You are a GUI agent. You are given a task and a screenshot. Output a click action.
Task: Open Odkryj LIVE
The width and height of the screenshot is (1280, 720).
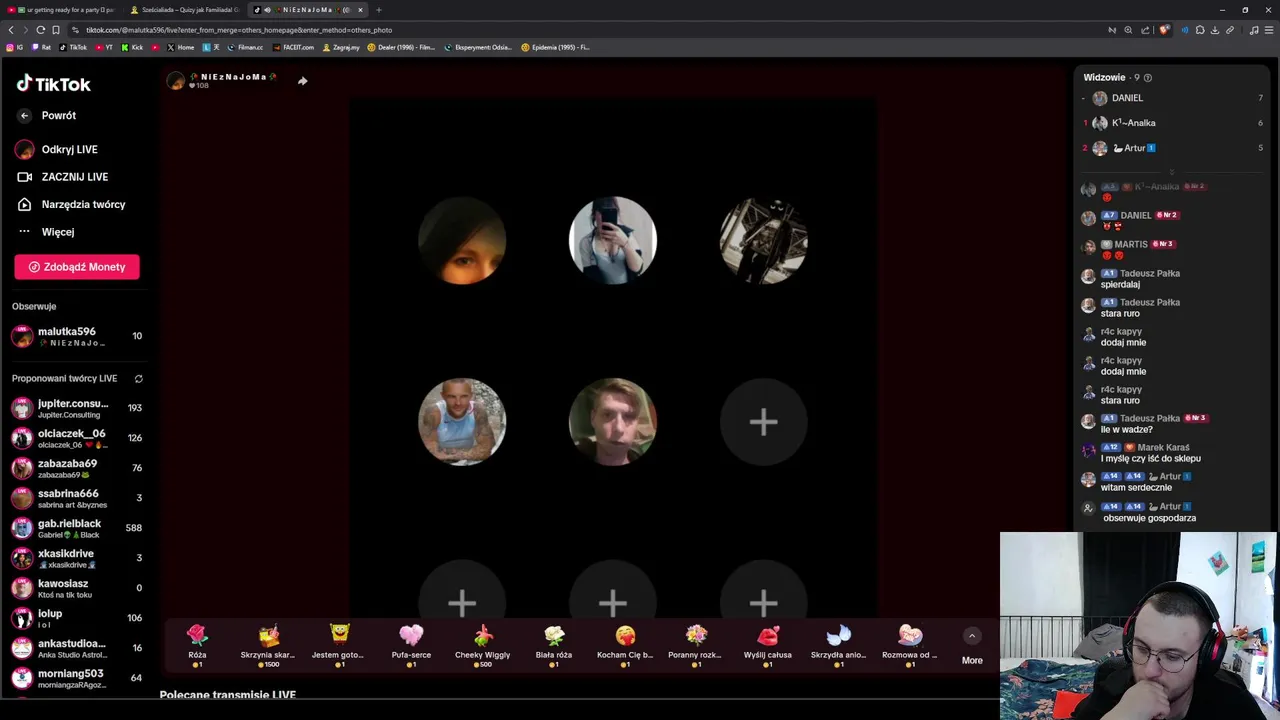(x=57, y=149)
